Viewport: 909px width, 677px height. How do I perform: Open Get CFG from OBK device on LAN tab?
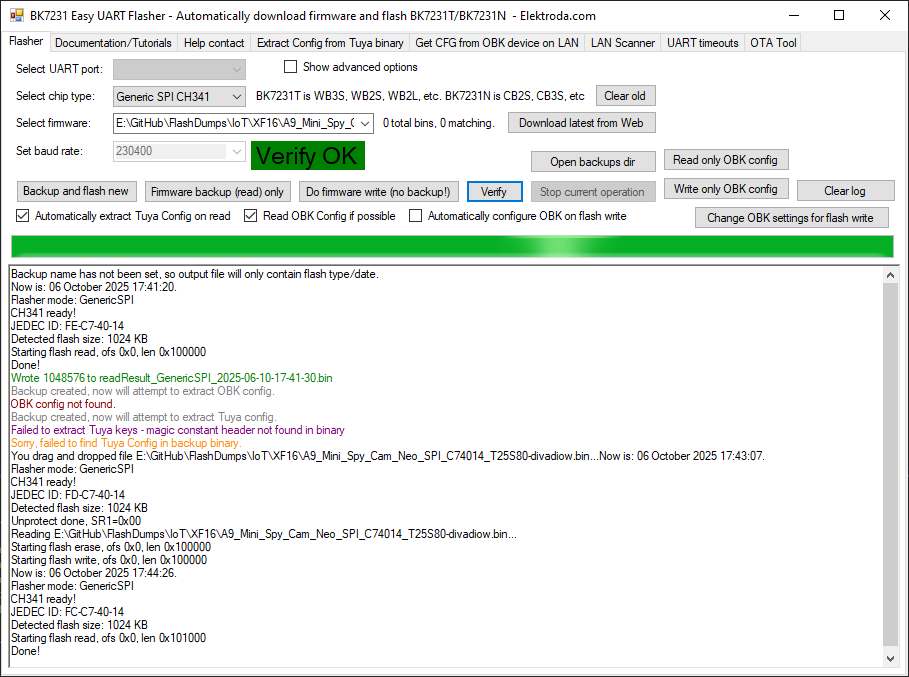tap(497, 43)
